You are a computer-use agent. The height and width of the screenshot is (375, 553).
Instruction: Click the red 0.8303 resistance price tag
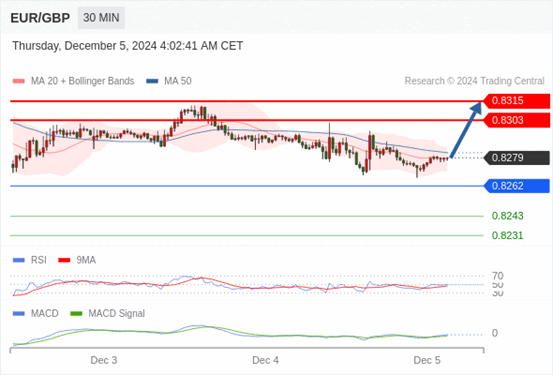coord(516,120)
